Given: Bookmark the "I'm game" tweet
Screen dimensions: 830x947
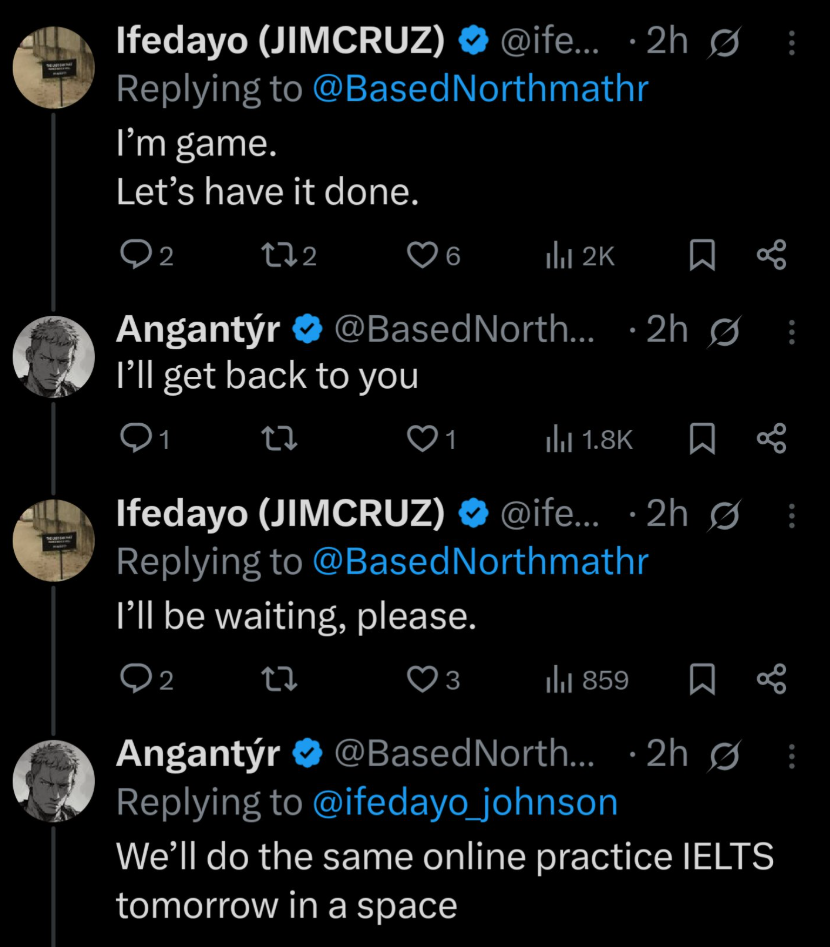Looking at the screenshot, I should click(x=703, y=256).
